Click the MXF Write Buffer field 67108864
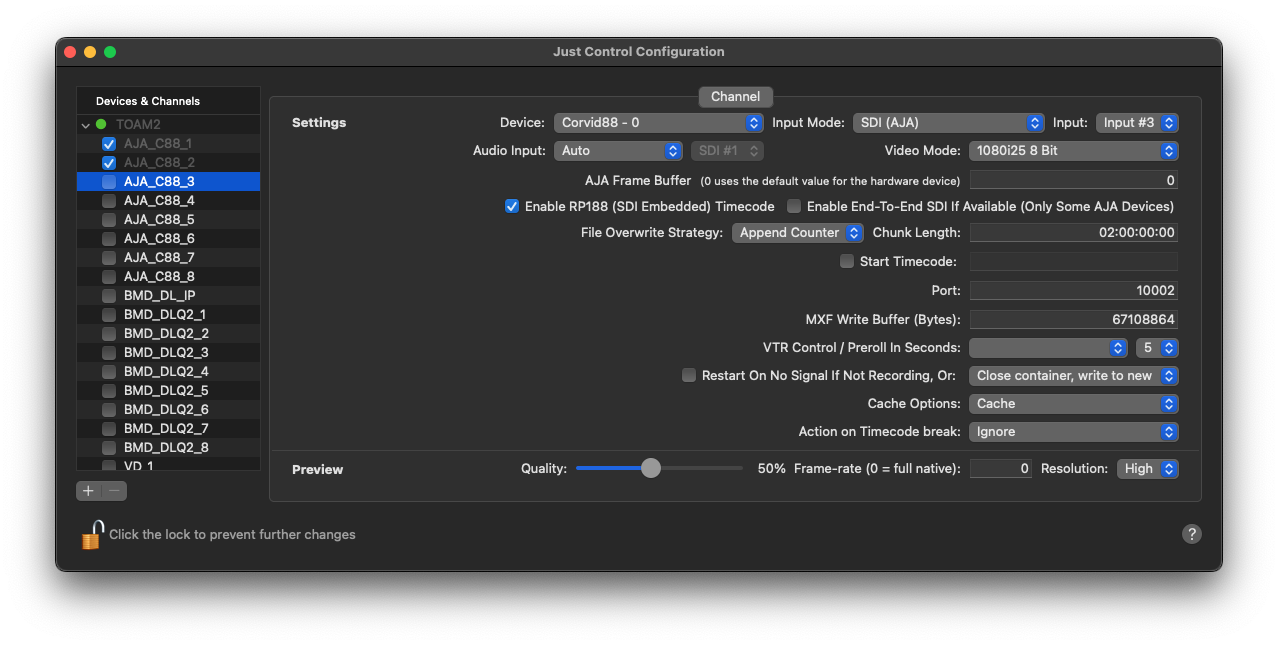The height and width of the screenshot is (645, 1278). tap(1073, 320)
